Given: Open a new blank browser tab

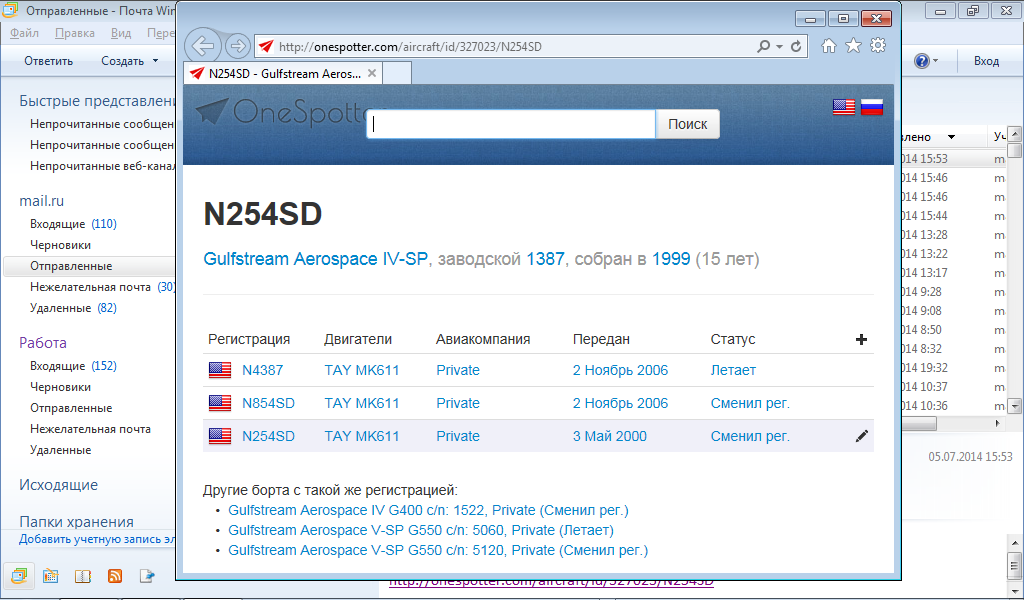Looking at the screenshot, I should tap(396, 73).
